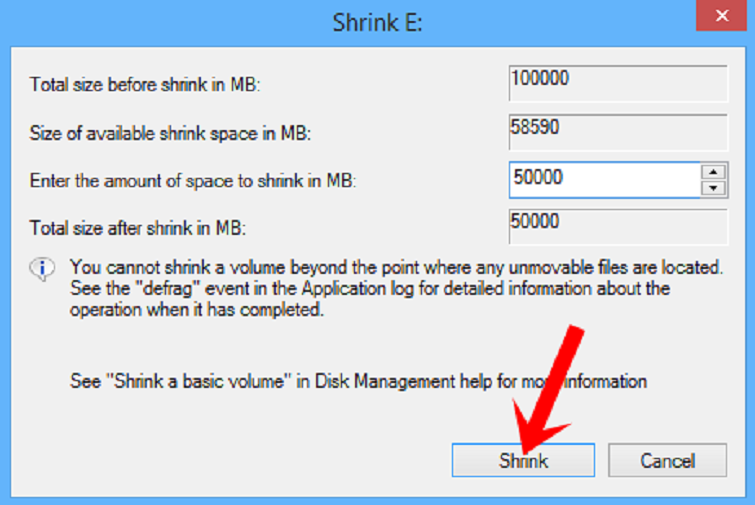Click the red arrow annotation

(548, 385)
